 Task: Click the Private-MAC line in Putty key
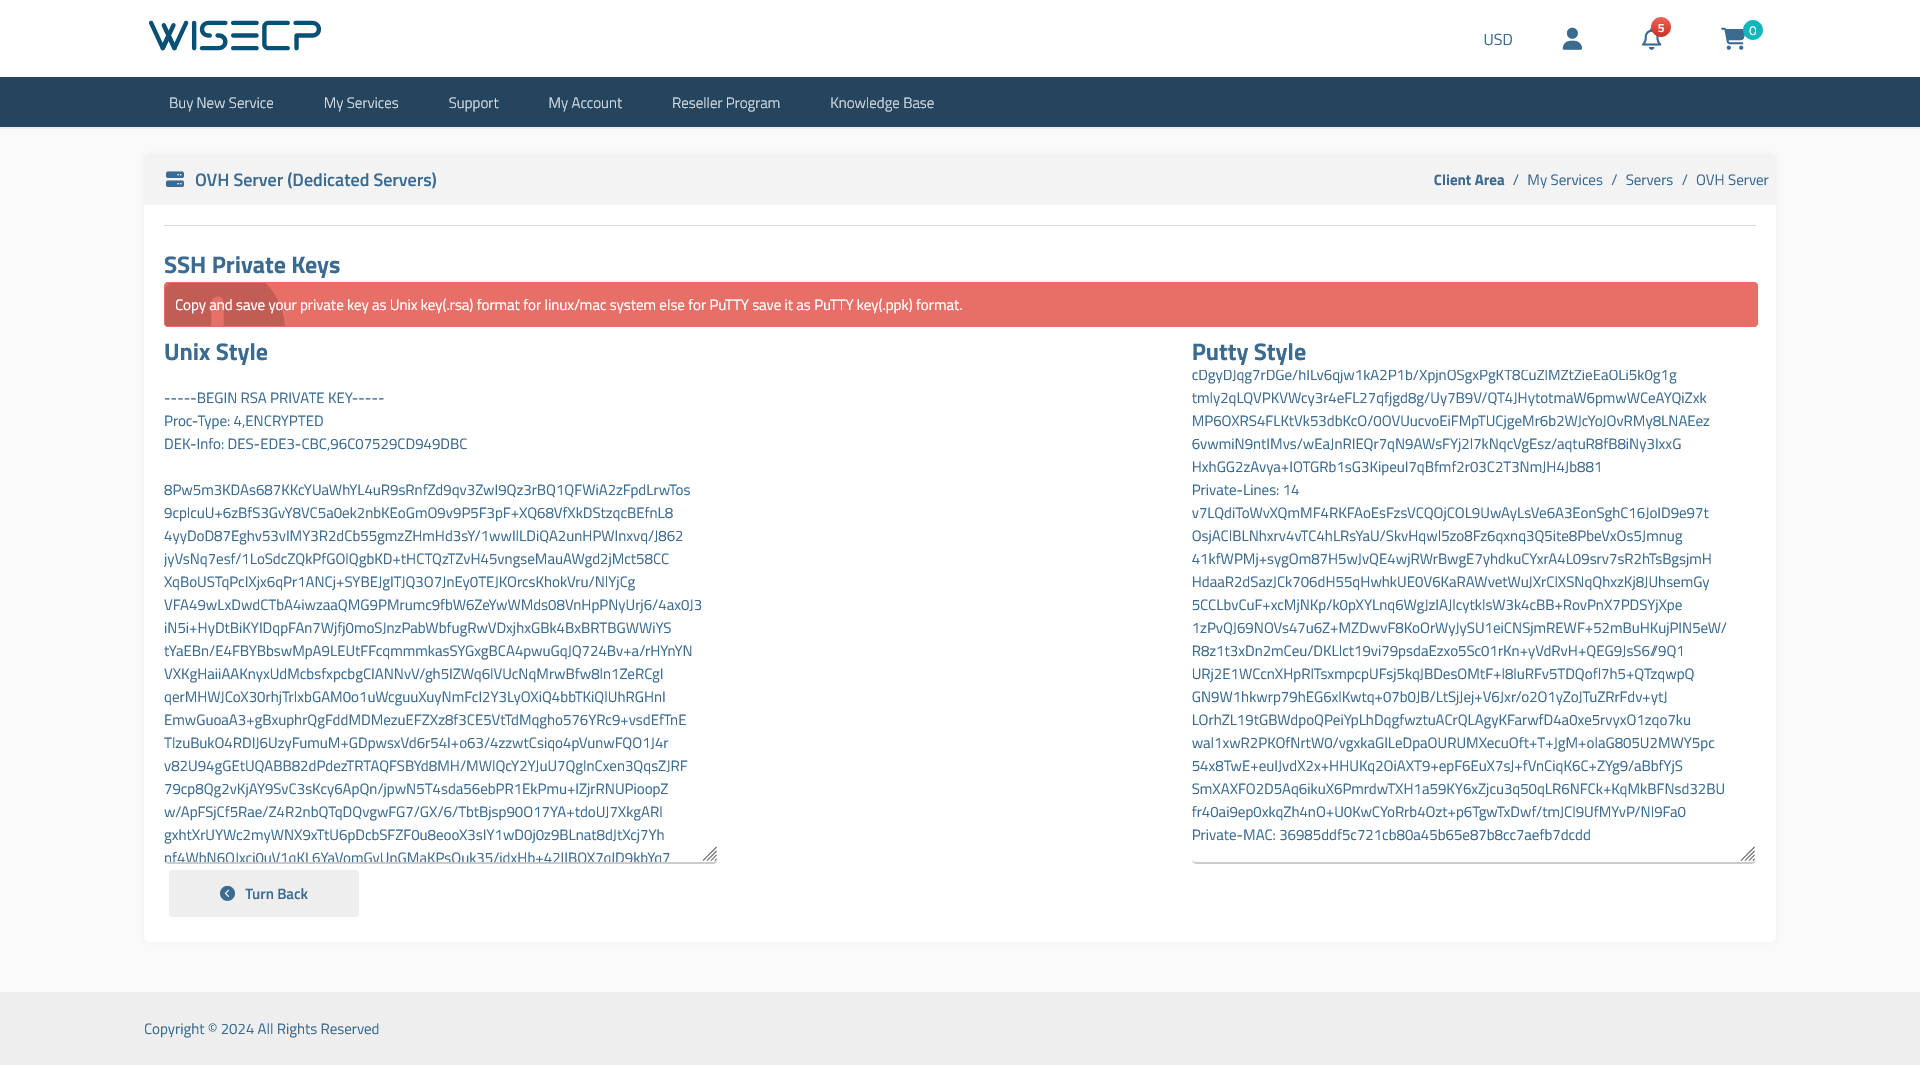(x=1391, y=835)
